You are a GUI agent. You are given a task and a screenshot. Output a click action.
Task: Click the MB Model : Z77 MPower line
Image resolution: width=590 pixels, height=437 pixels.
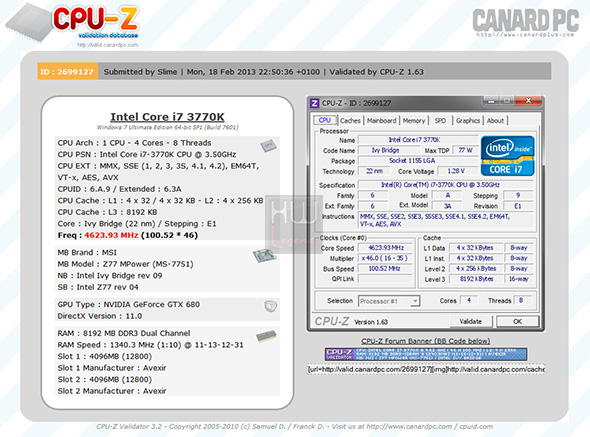pos(125,264)
